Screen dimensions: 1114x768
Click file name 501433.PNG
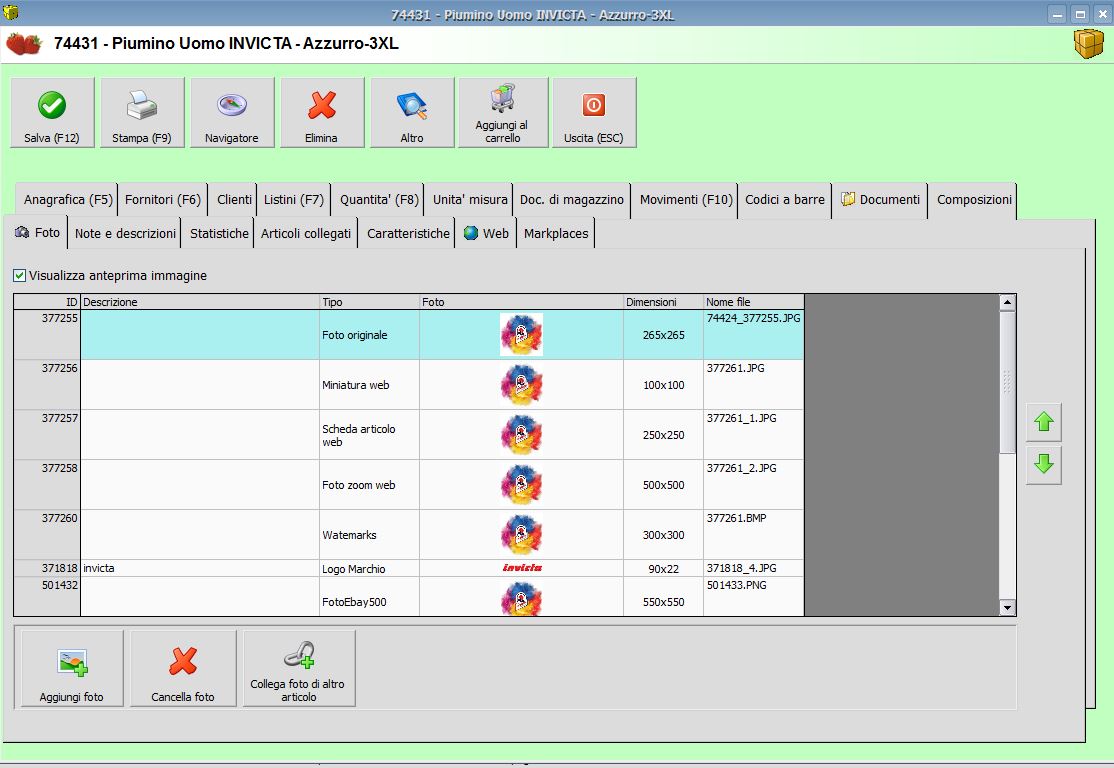point(736,585)
